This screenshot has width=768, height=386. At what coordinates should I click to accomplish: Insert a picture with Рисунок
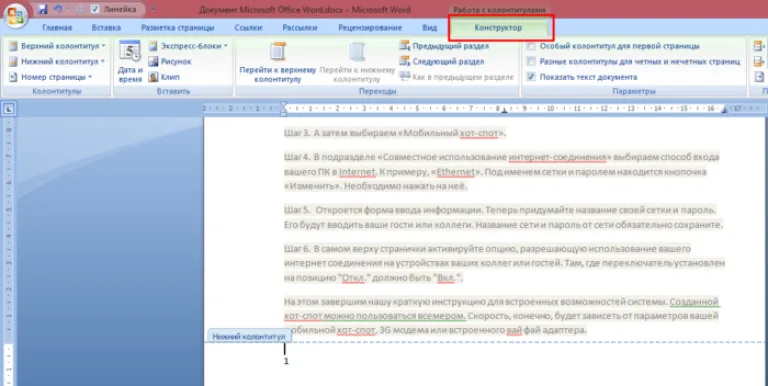170,62
